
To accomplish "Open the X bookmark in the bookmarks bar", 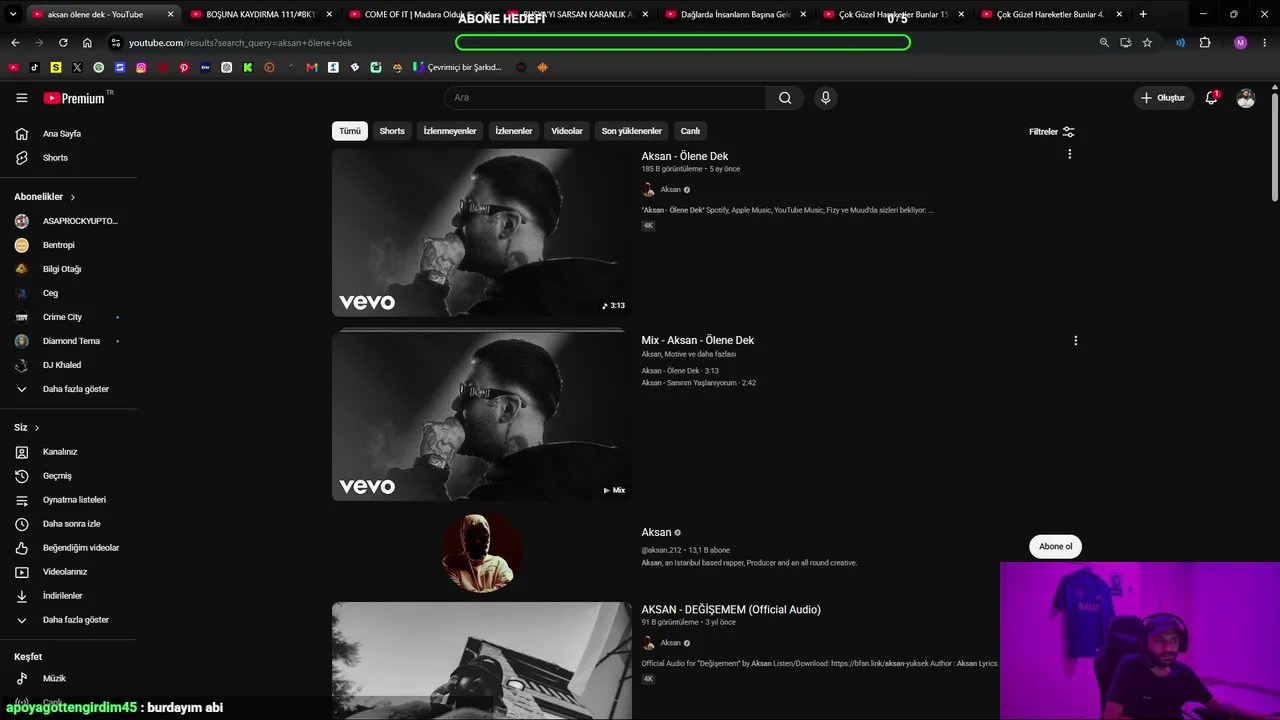I will pyautogui.click(x=77, y=67).
